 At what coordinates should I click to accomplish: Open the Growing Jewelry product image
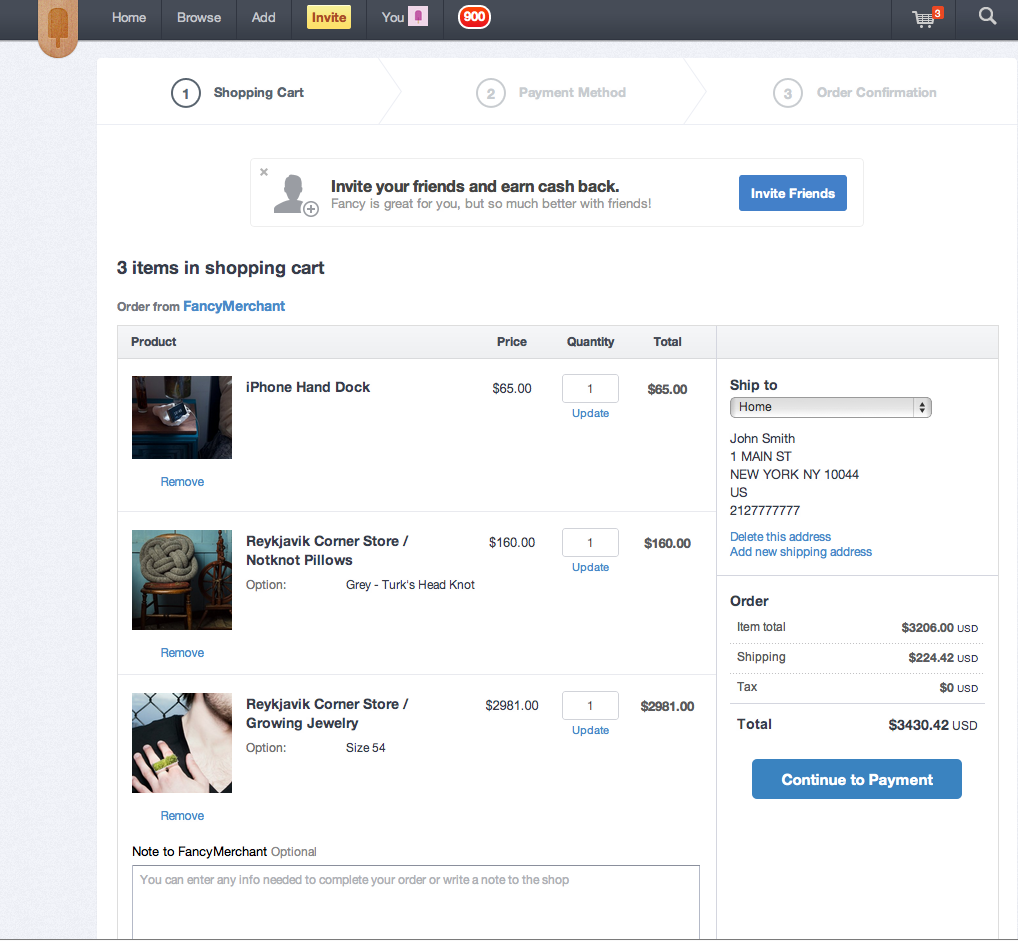coord(182,743)
